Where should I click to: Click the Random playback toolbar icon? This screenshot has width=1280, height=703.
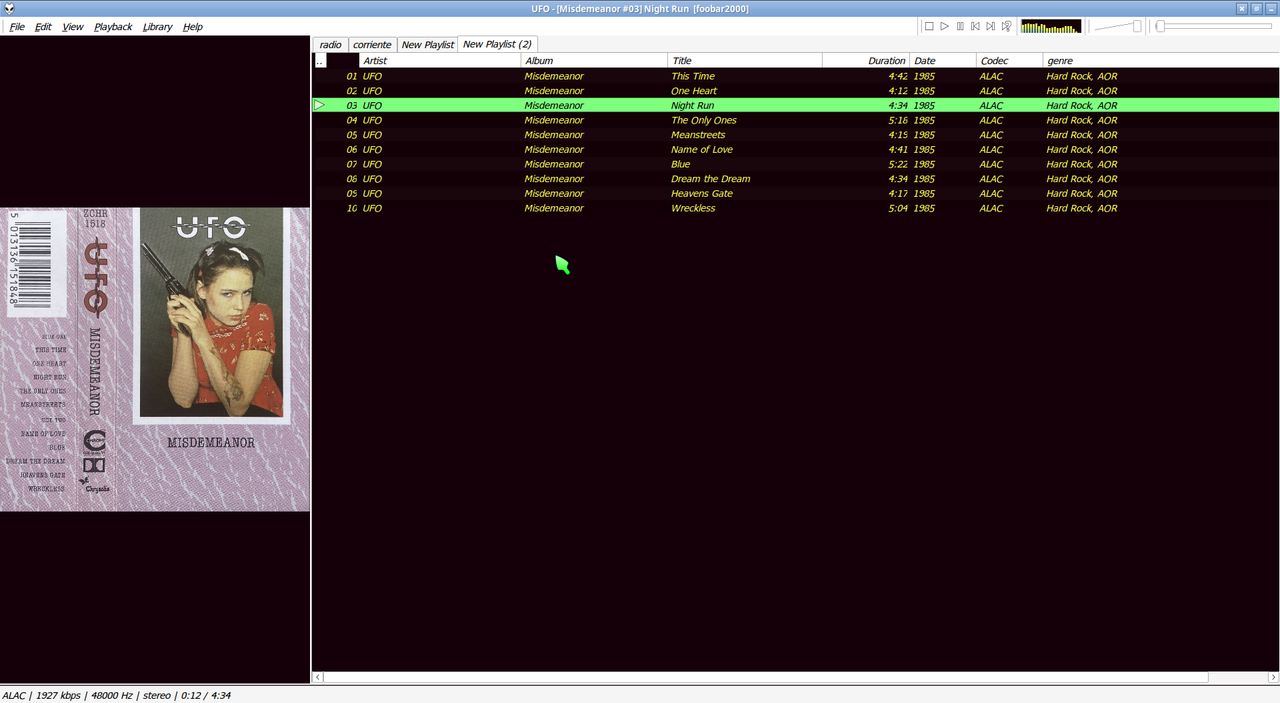tap(1007, 26)
